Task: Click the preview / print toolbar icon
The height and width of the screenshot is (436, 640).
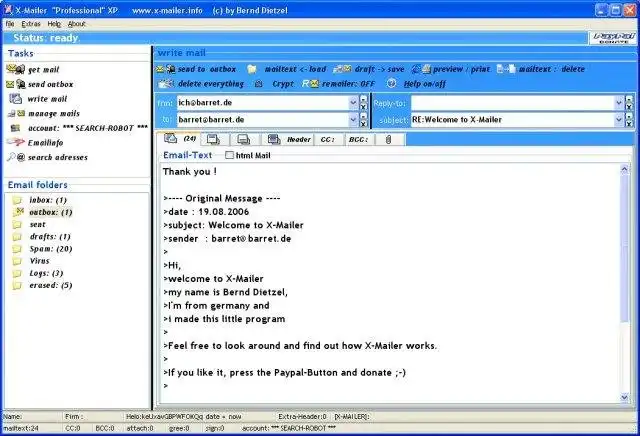Action: [421, 69]
